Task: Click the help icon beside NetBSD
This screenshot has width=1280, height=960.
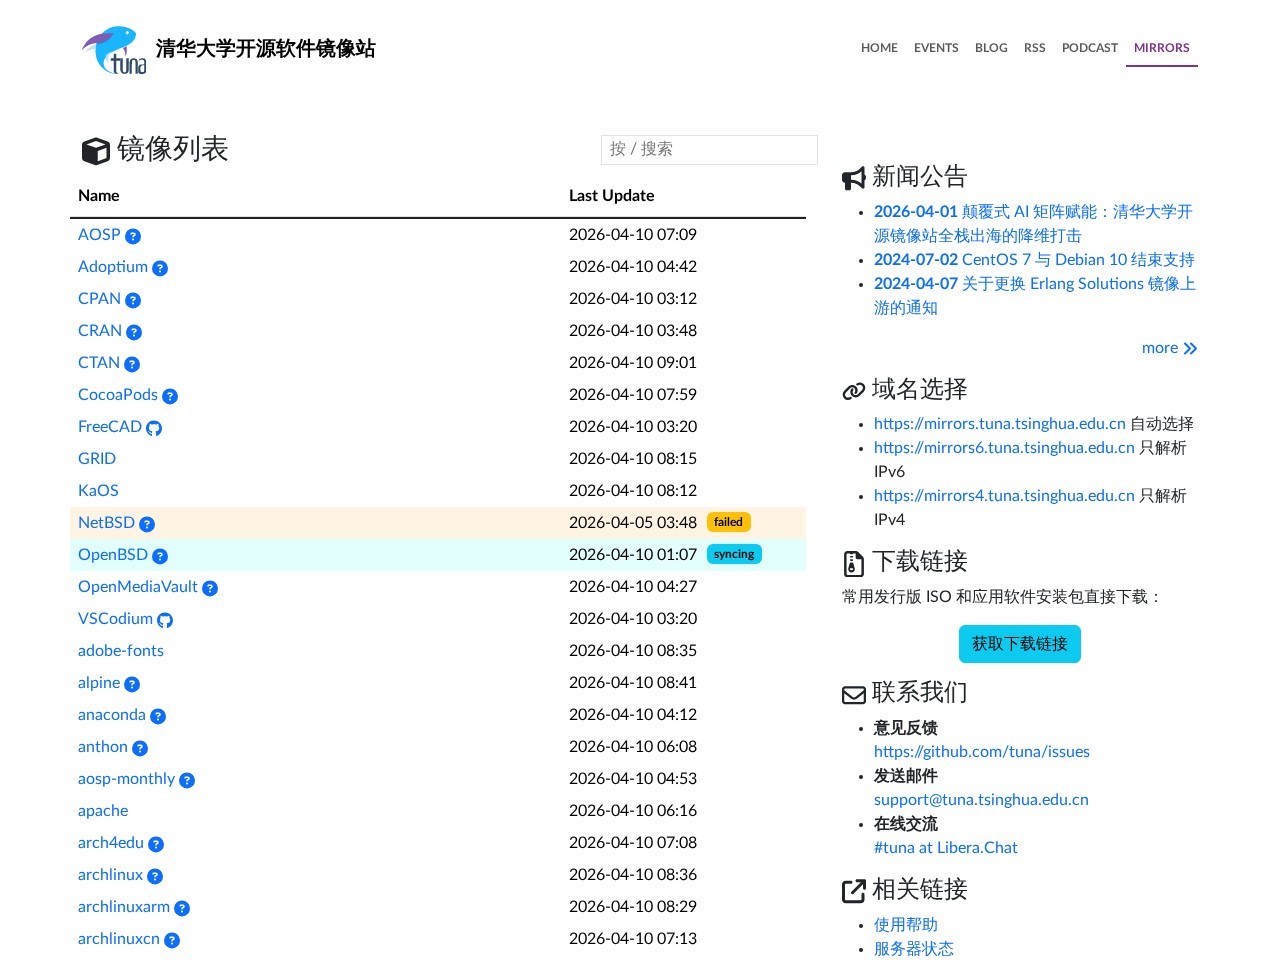Action: point(147,524)
